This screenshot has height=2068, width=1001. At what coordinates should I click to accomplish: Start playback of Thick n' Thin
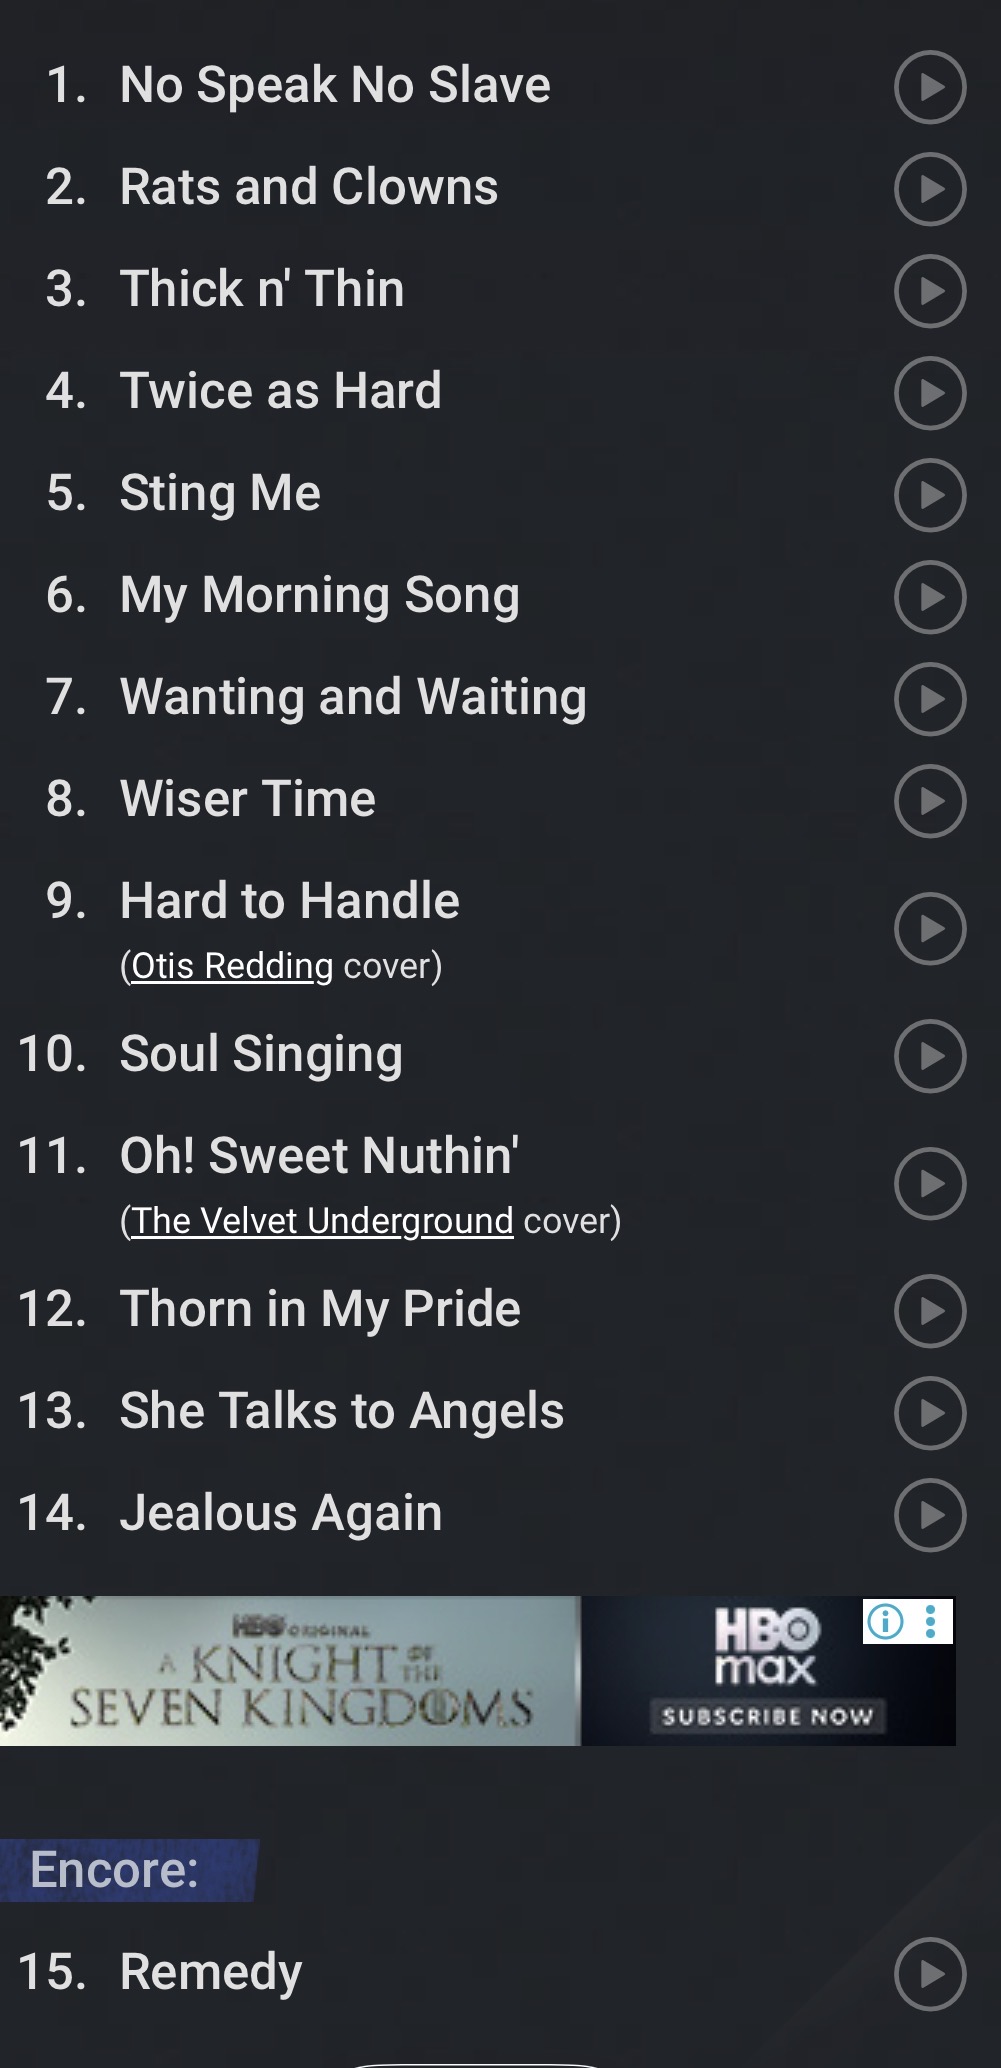[x=929, y=291]
